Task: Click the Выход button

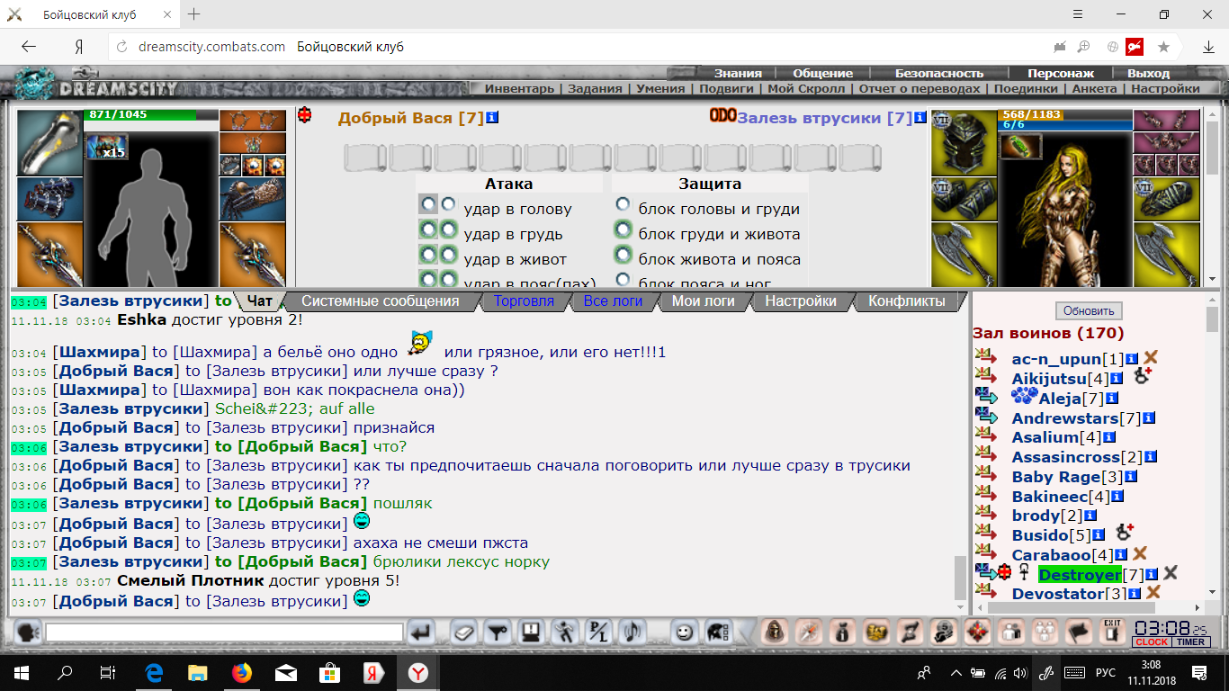Action: [1148, 73]
